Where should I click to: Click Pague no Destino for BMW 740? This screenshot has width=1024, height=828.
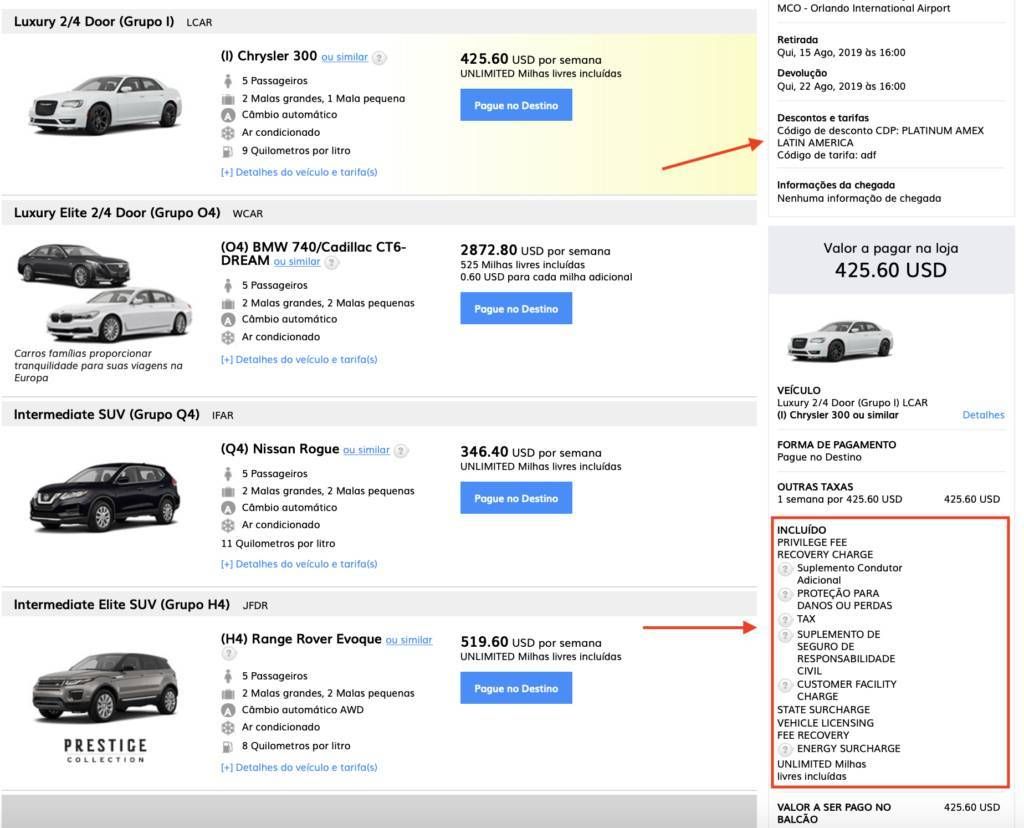pos(516,309)
